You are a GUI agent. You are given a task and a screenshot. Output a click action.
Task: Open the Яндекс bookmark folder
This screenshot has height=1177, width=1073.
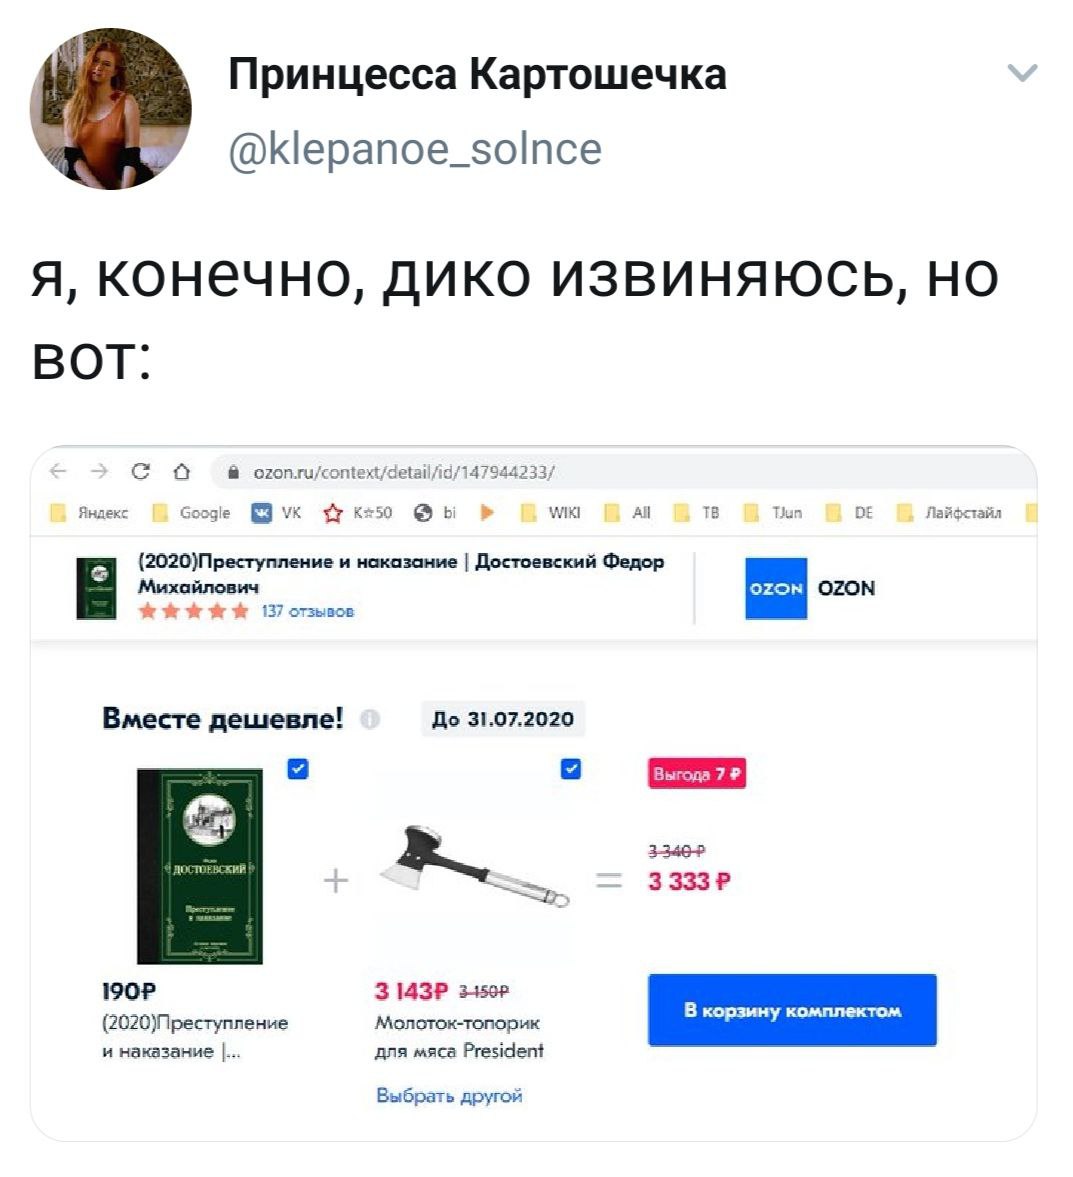coord(89,513)
